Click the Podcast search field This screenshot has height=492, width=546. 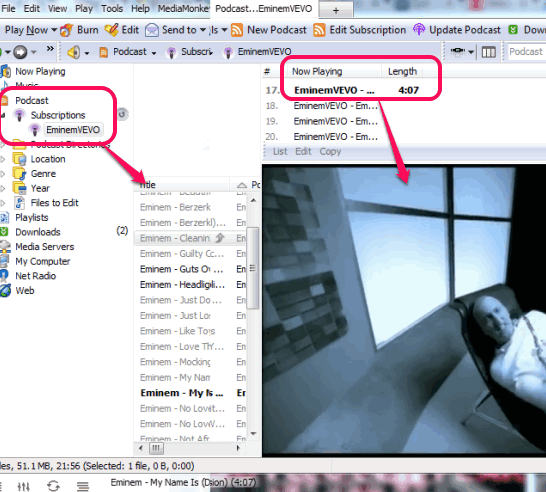click(x=526, y=52)
